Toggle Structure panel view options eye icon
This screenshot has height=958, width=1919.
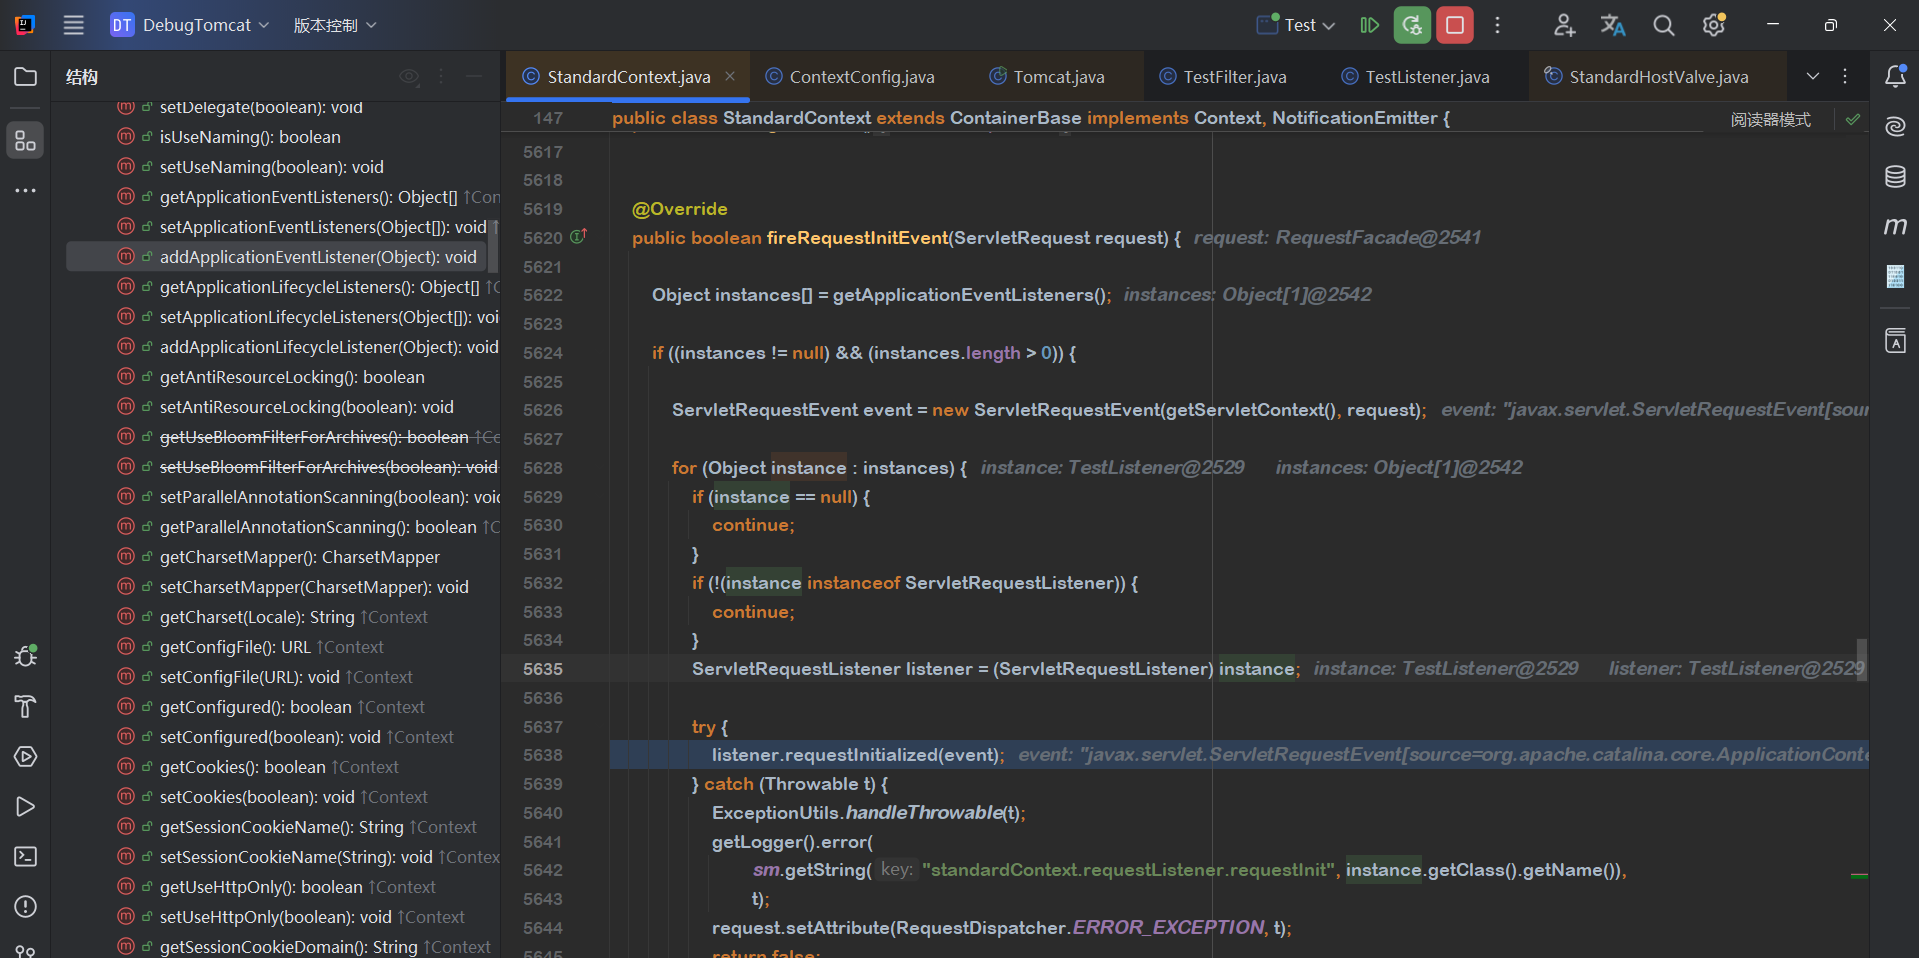coord(409,77)
